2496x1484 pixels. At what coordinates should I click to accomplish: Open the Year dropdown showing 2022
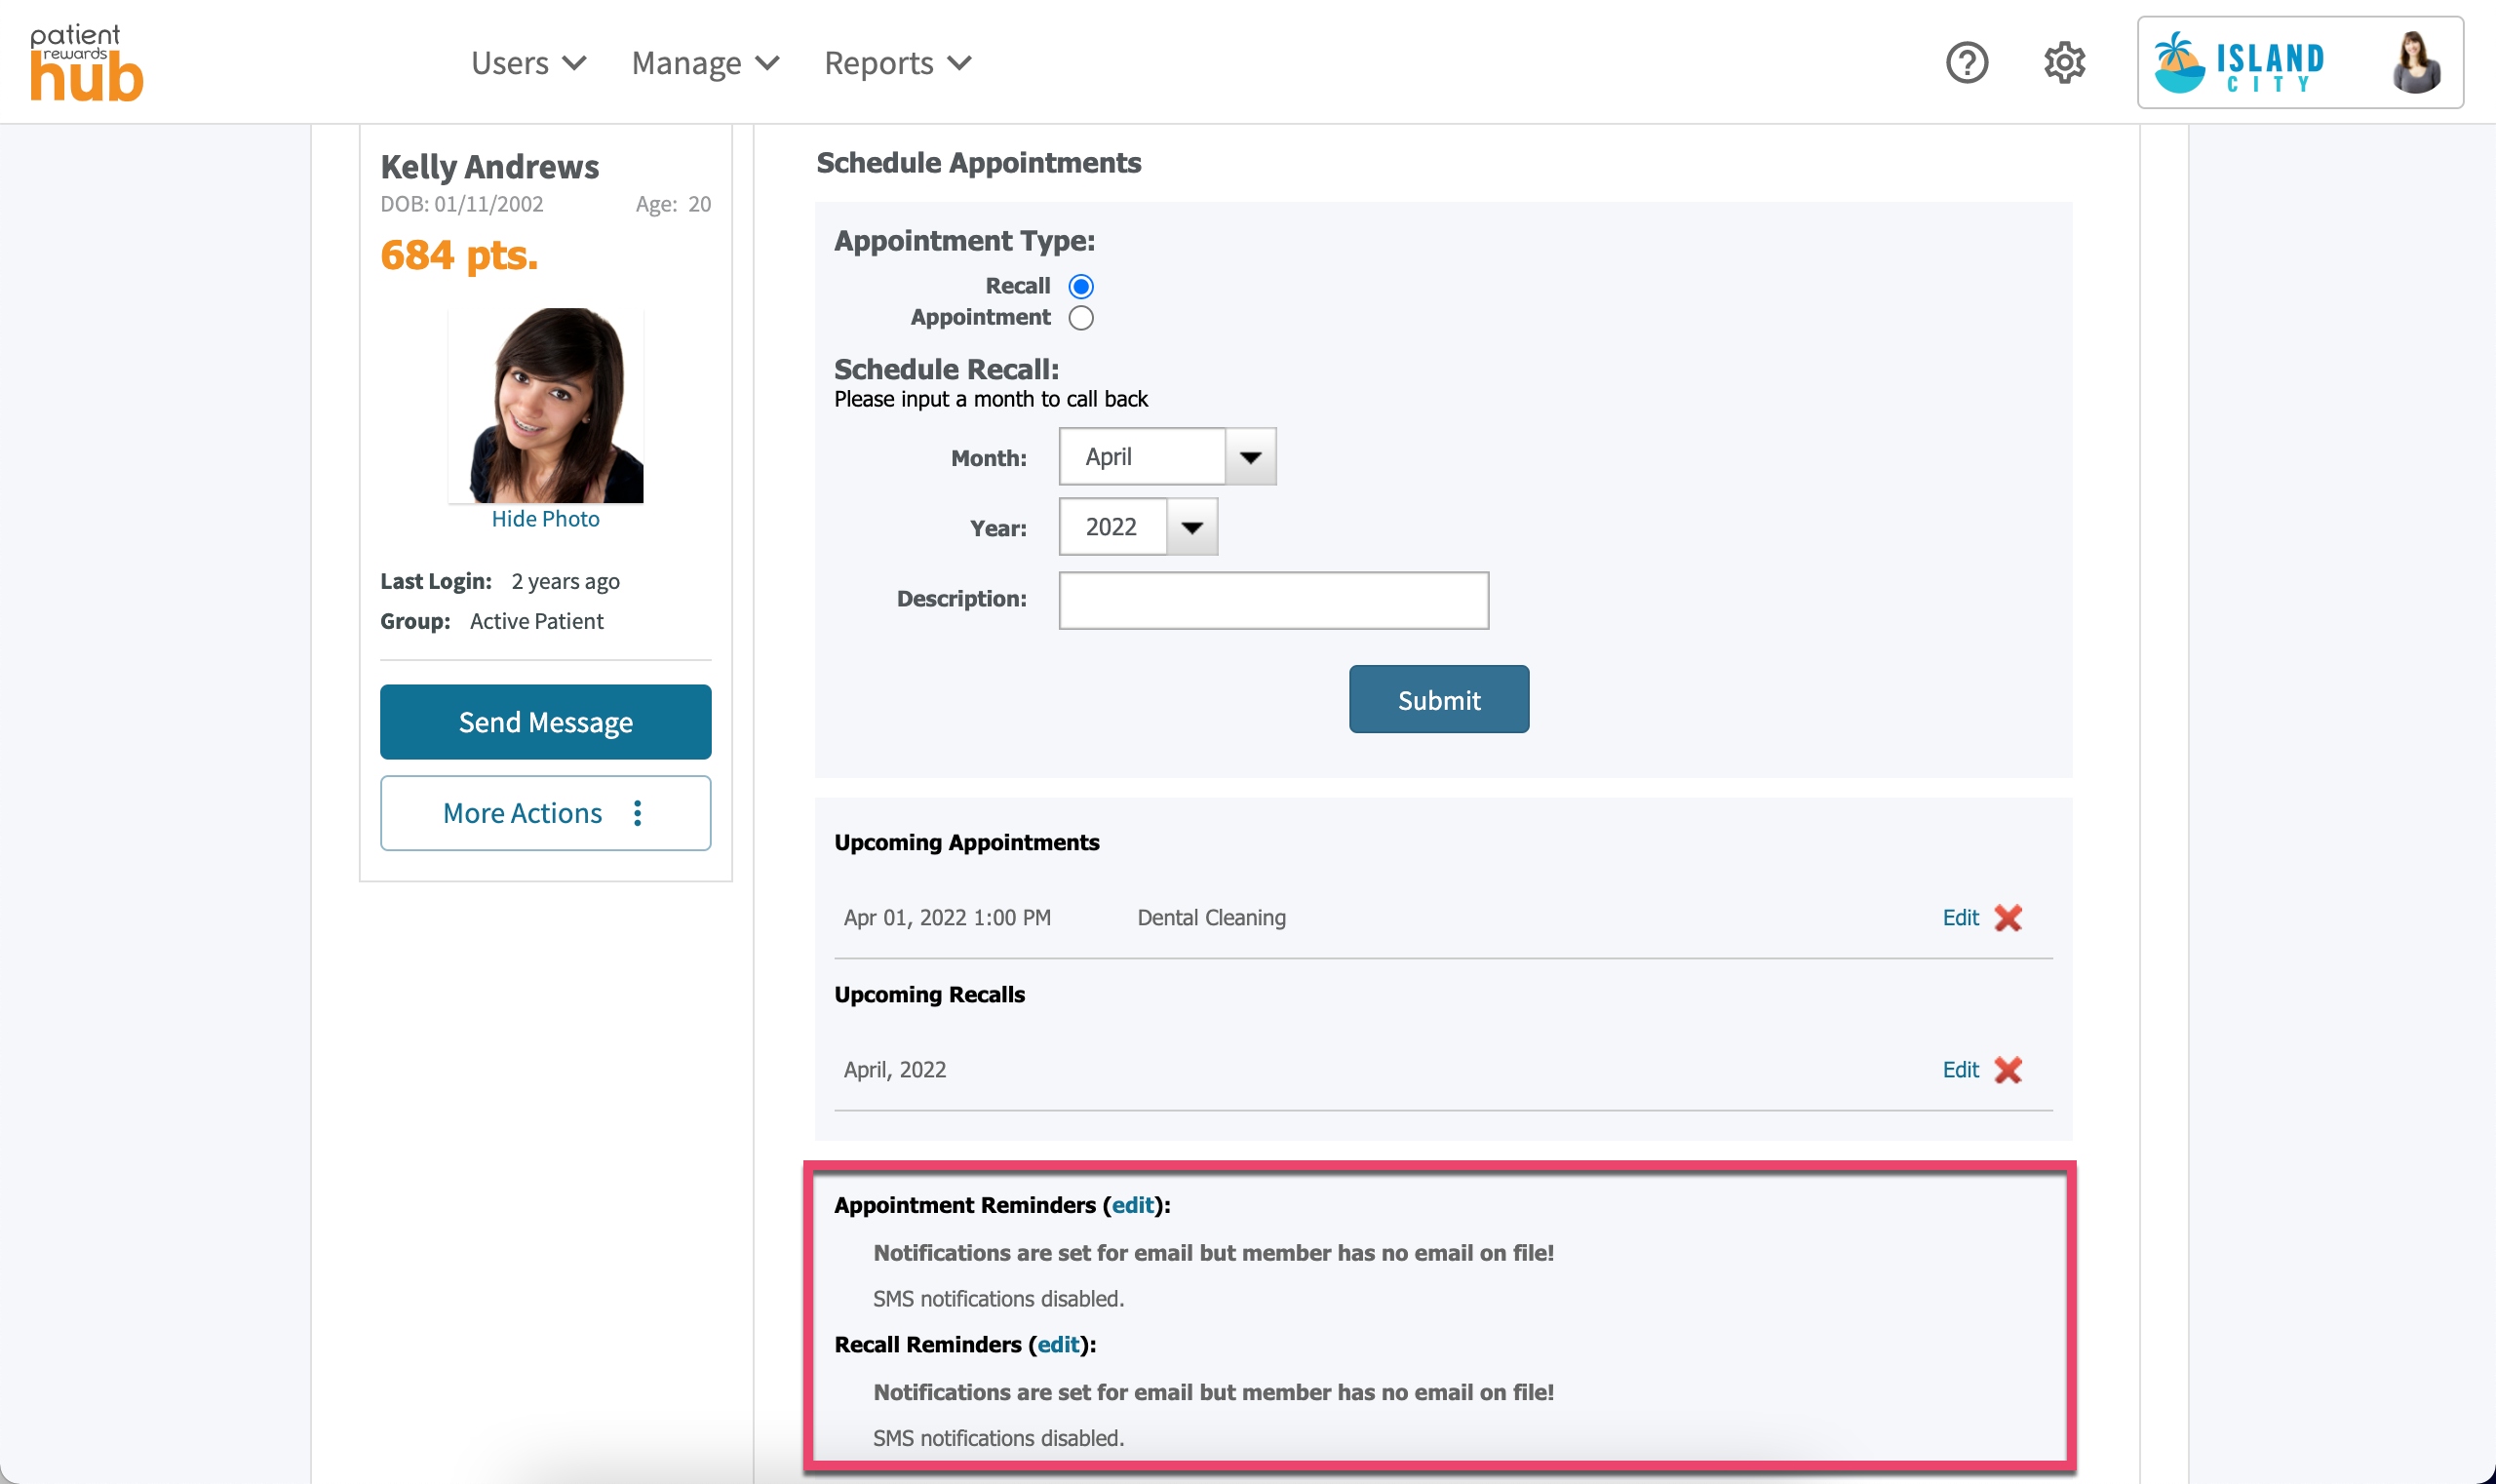(x=1138, y=527)
